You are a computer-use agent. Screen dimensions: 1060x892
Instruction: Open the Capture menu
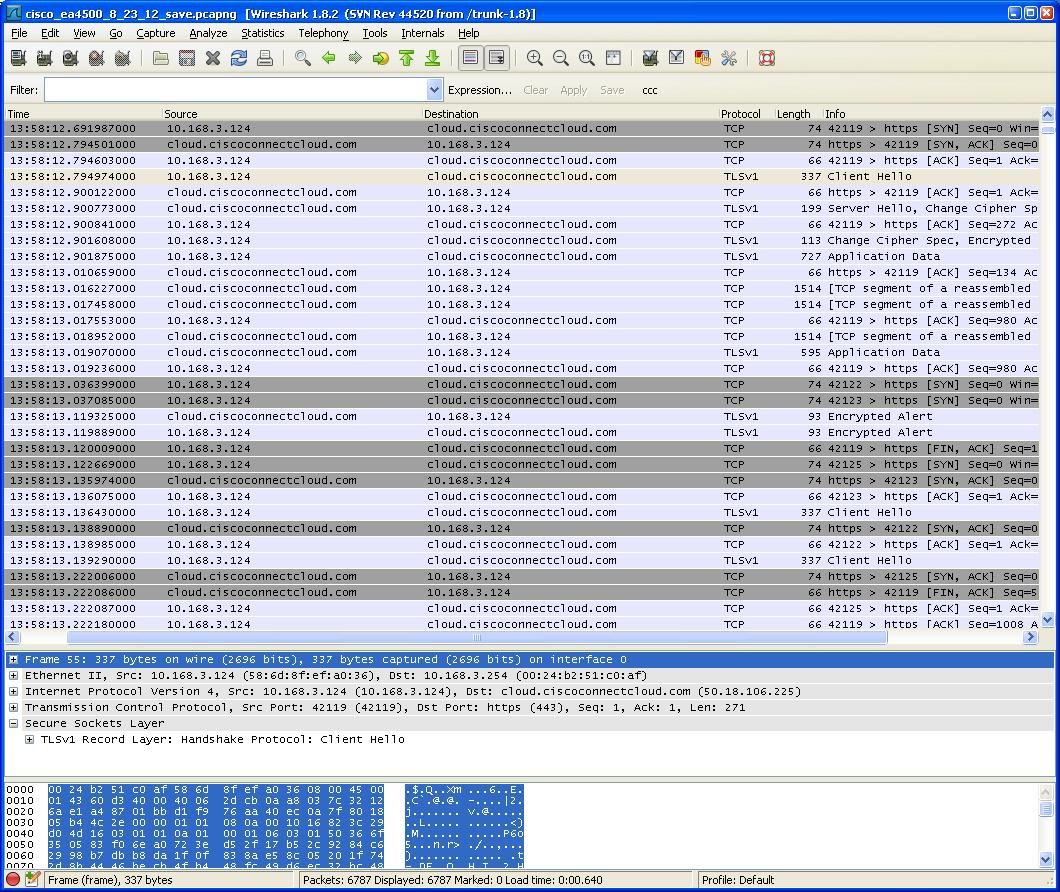pyautogui.click(x=155, y=33)
